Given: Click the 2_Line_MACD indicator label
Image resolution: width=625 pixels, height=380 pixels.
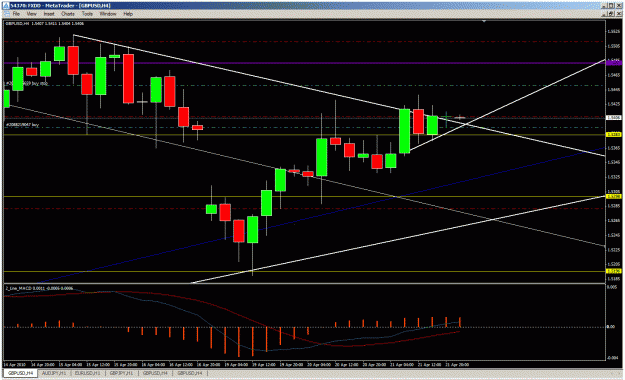Looking at the screenshot, I should (39, 288).
